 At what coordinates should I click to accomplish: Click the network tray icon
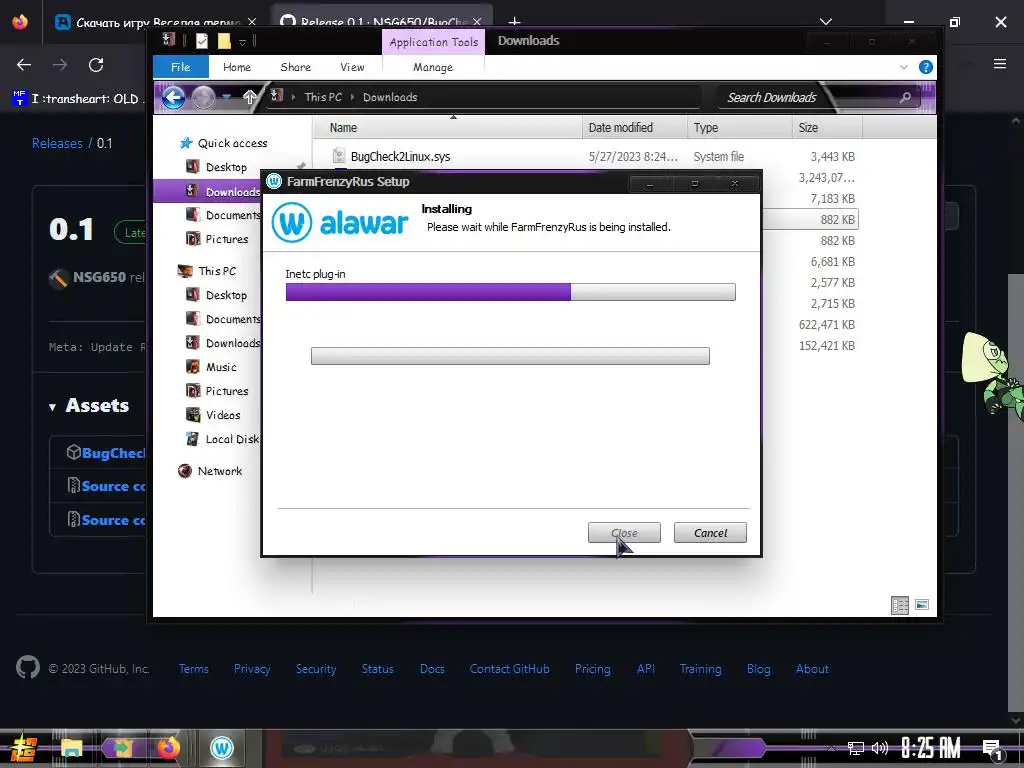point(856,748)
